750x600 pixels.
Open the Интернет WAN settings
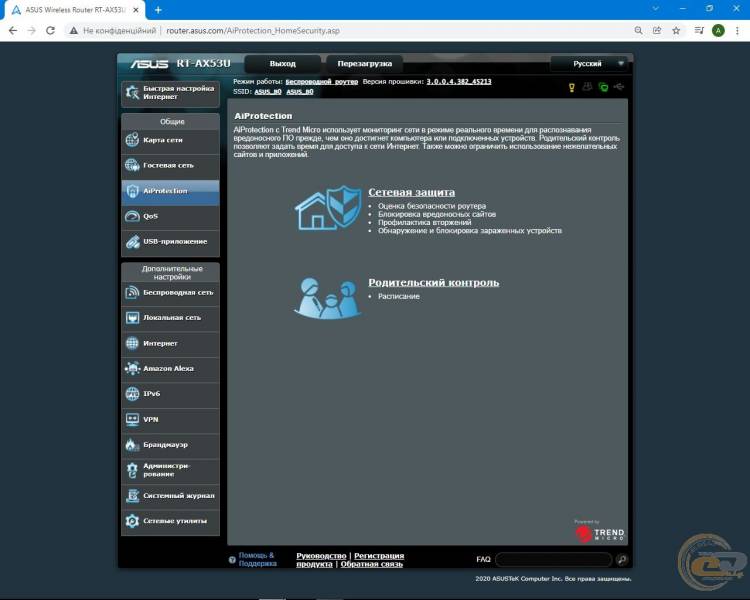point(170,343)
